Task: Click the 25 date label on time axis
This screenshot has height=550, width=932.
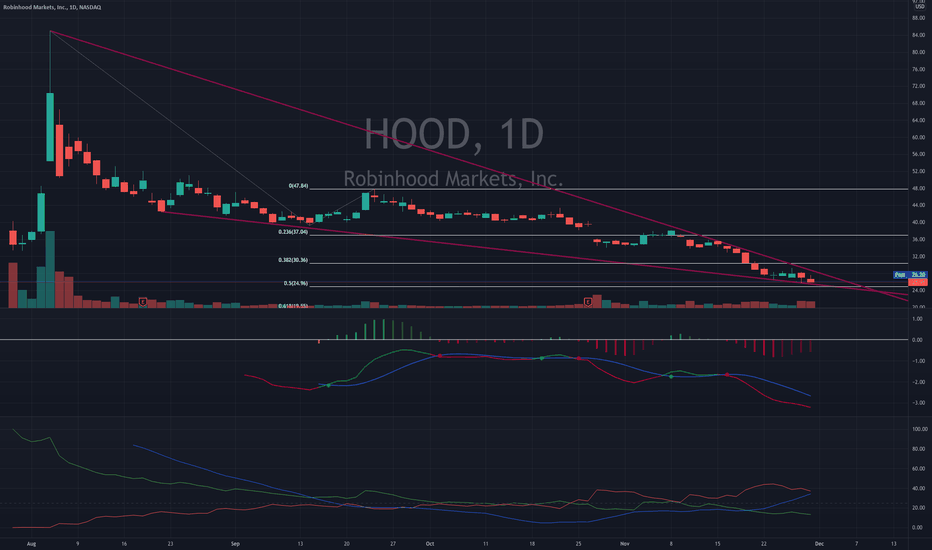Action: pos(578,543)
